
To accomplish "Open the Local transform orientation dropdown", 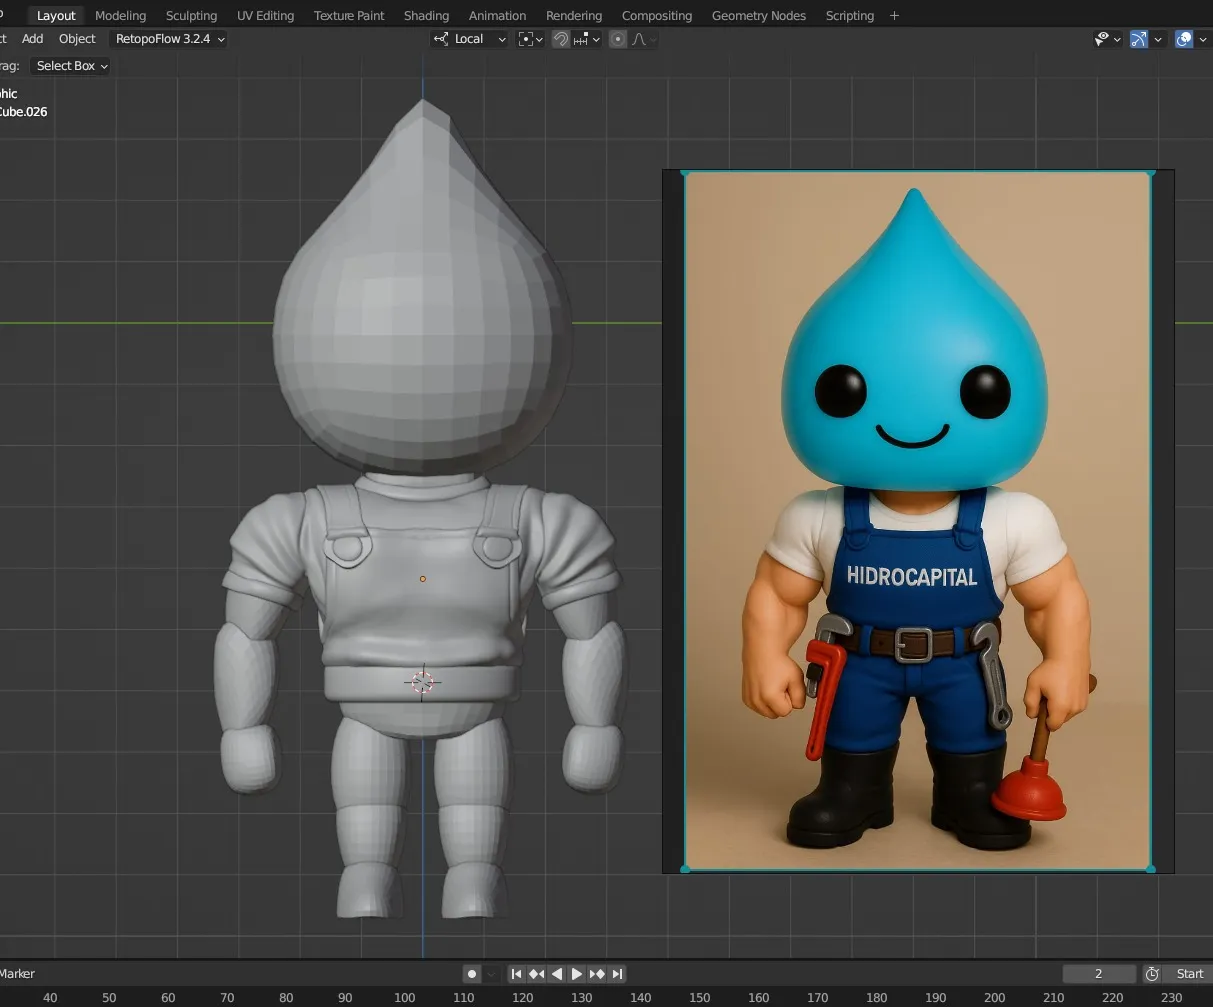I will (468, 39).
